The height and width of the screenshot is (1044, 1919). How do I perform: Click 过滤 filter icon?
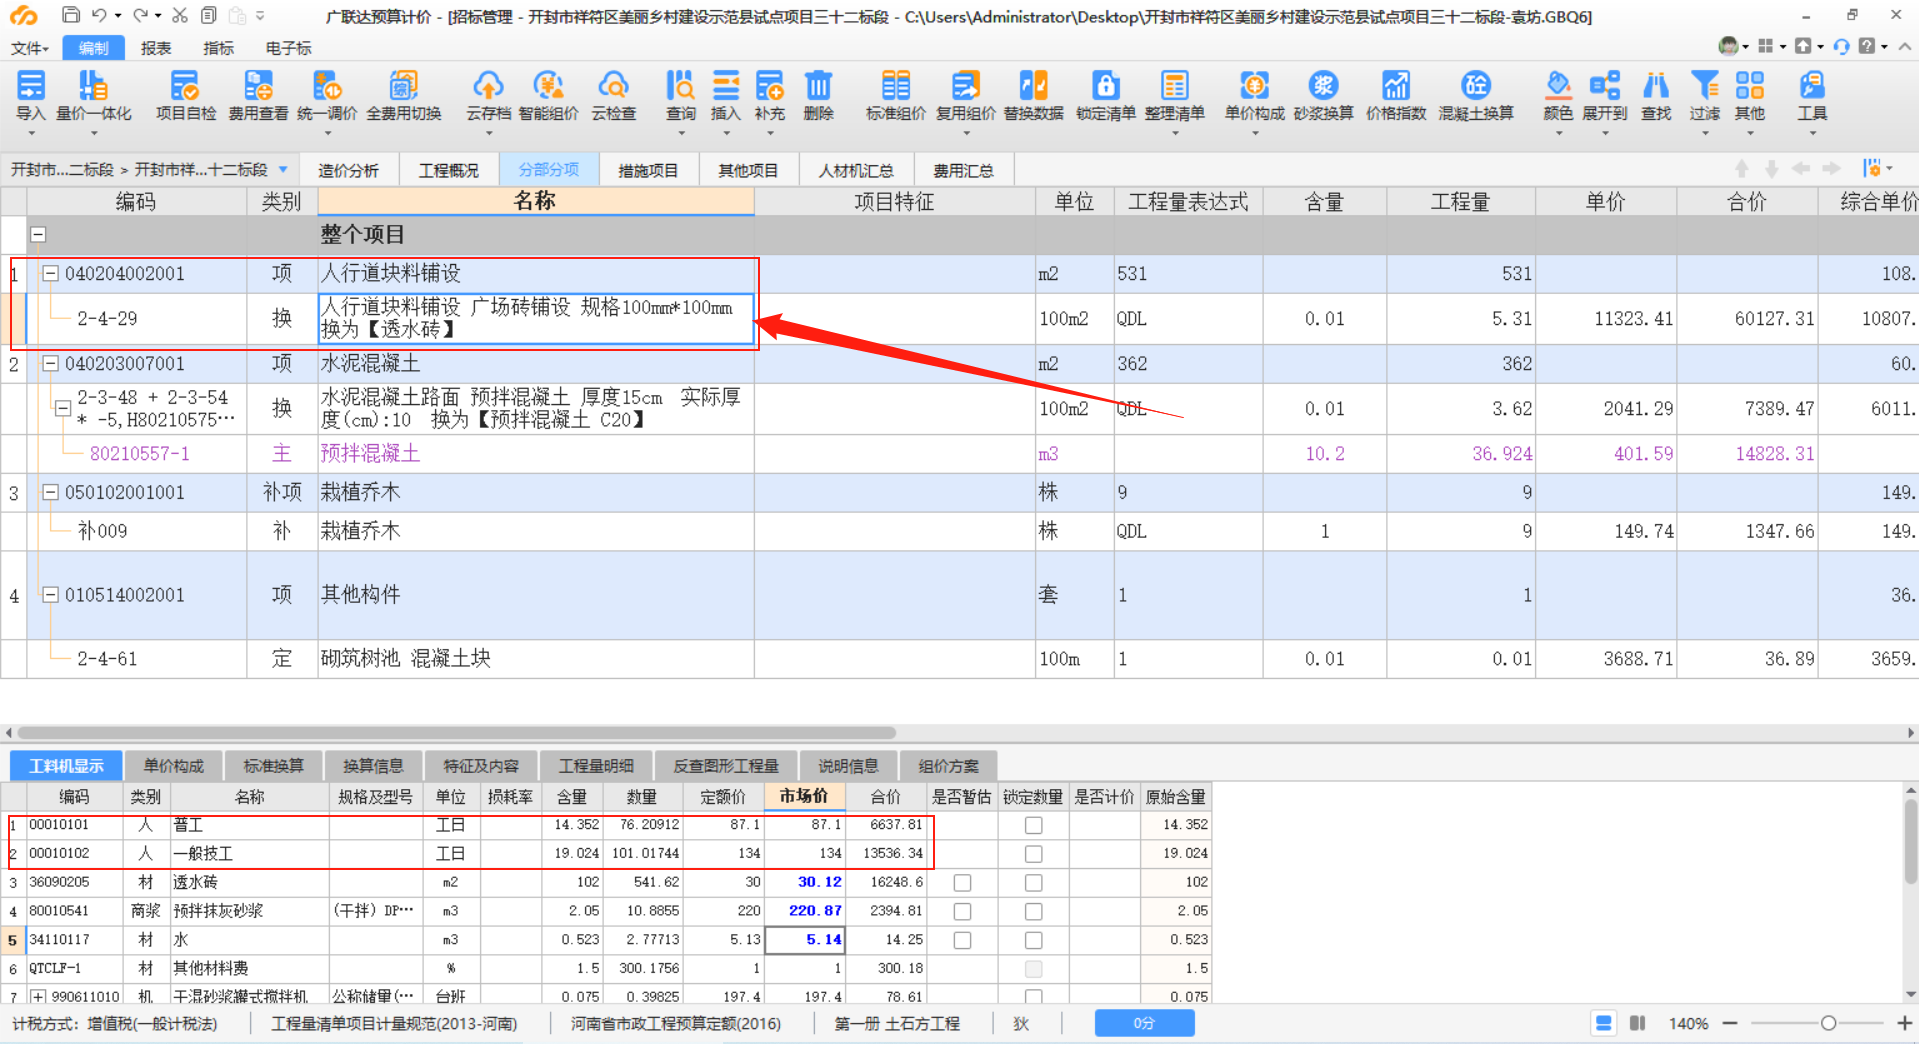pyautogui.click(x=1705, y=95)
